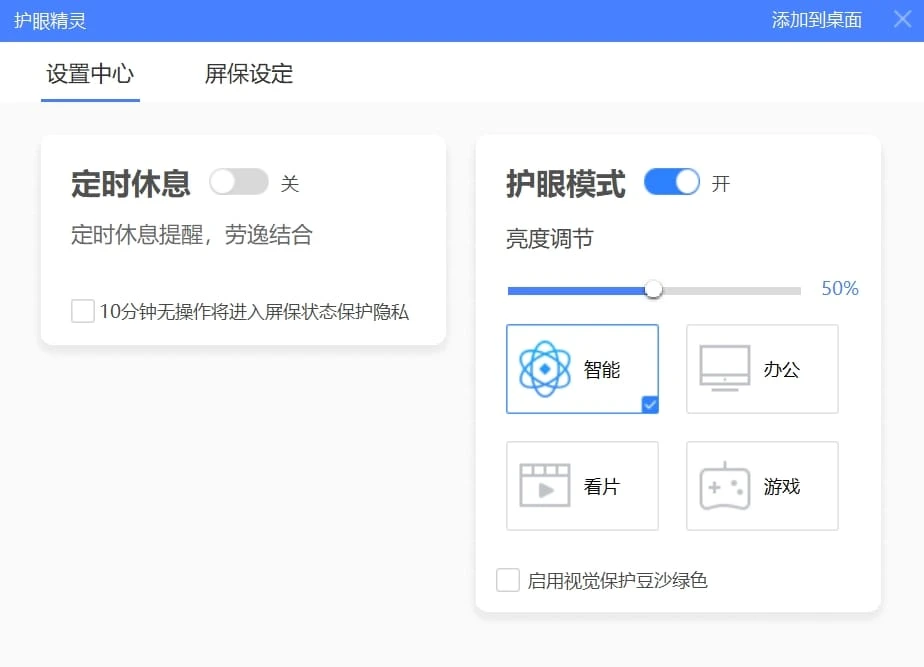Viewport: 924px width, 667px height.
Task: Choose the 办公 monitor icon
Action: tap(724, 369)
